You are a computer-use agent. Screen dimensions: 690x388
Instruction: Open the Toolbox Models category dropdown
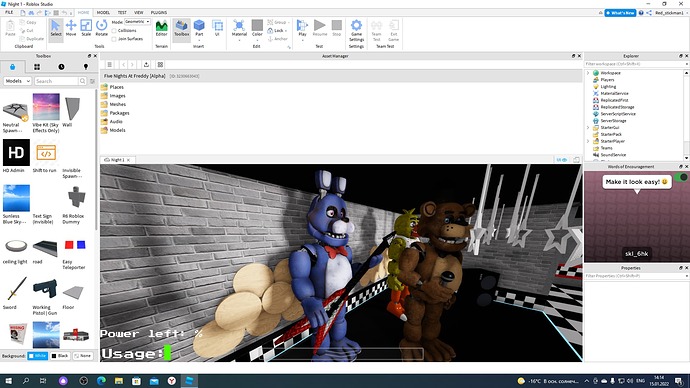pyautogui.click(x=18, y=81)
